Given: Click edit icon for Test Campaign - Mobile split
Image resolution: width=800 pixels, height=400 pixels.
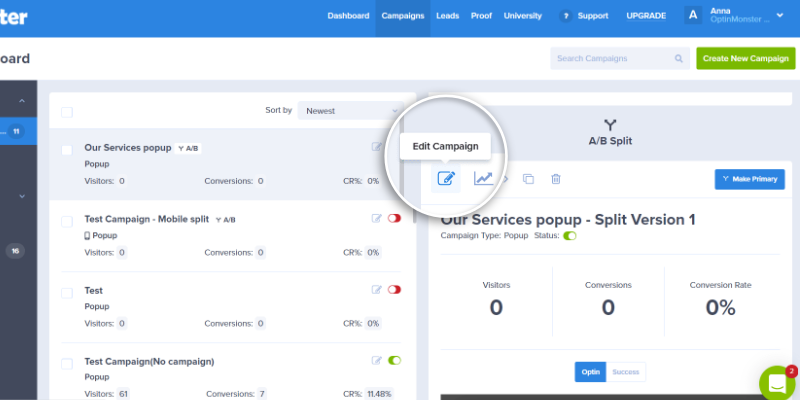Looking at the screenshot, I should pos(377,218).
